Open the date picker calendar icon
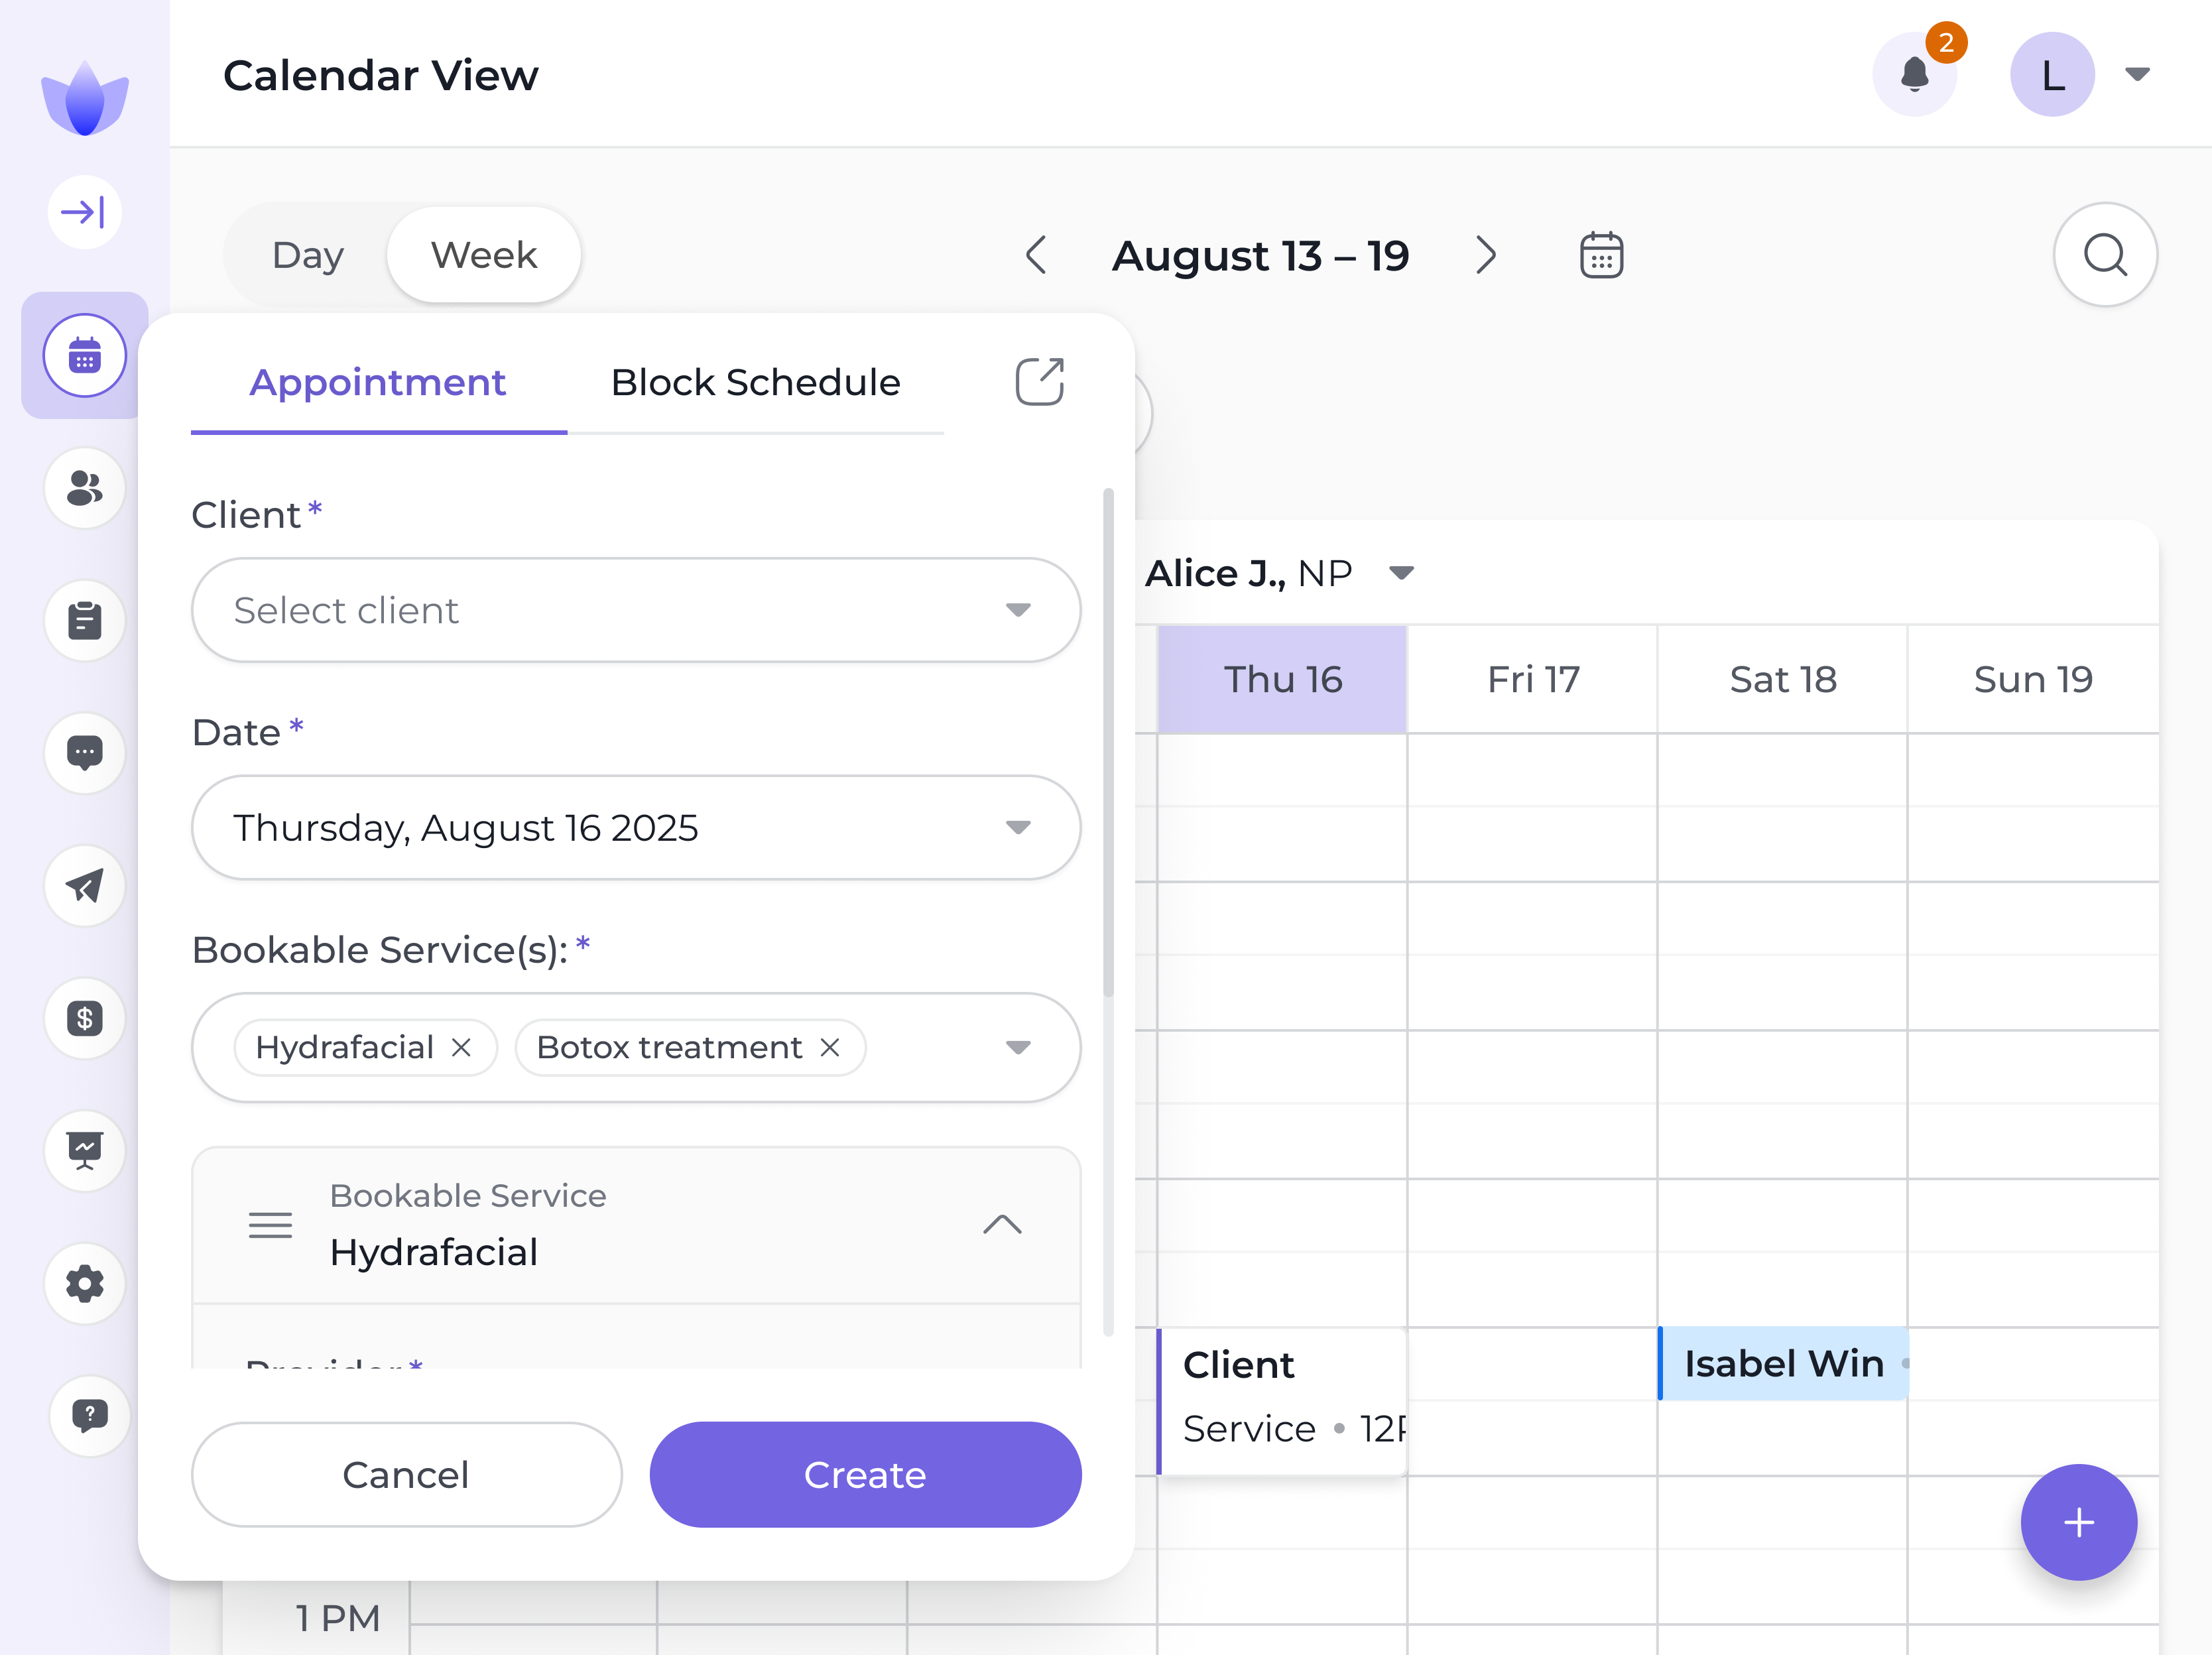 click(x=1601, y=255)
